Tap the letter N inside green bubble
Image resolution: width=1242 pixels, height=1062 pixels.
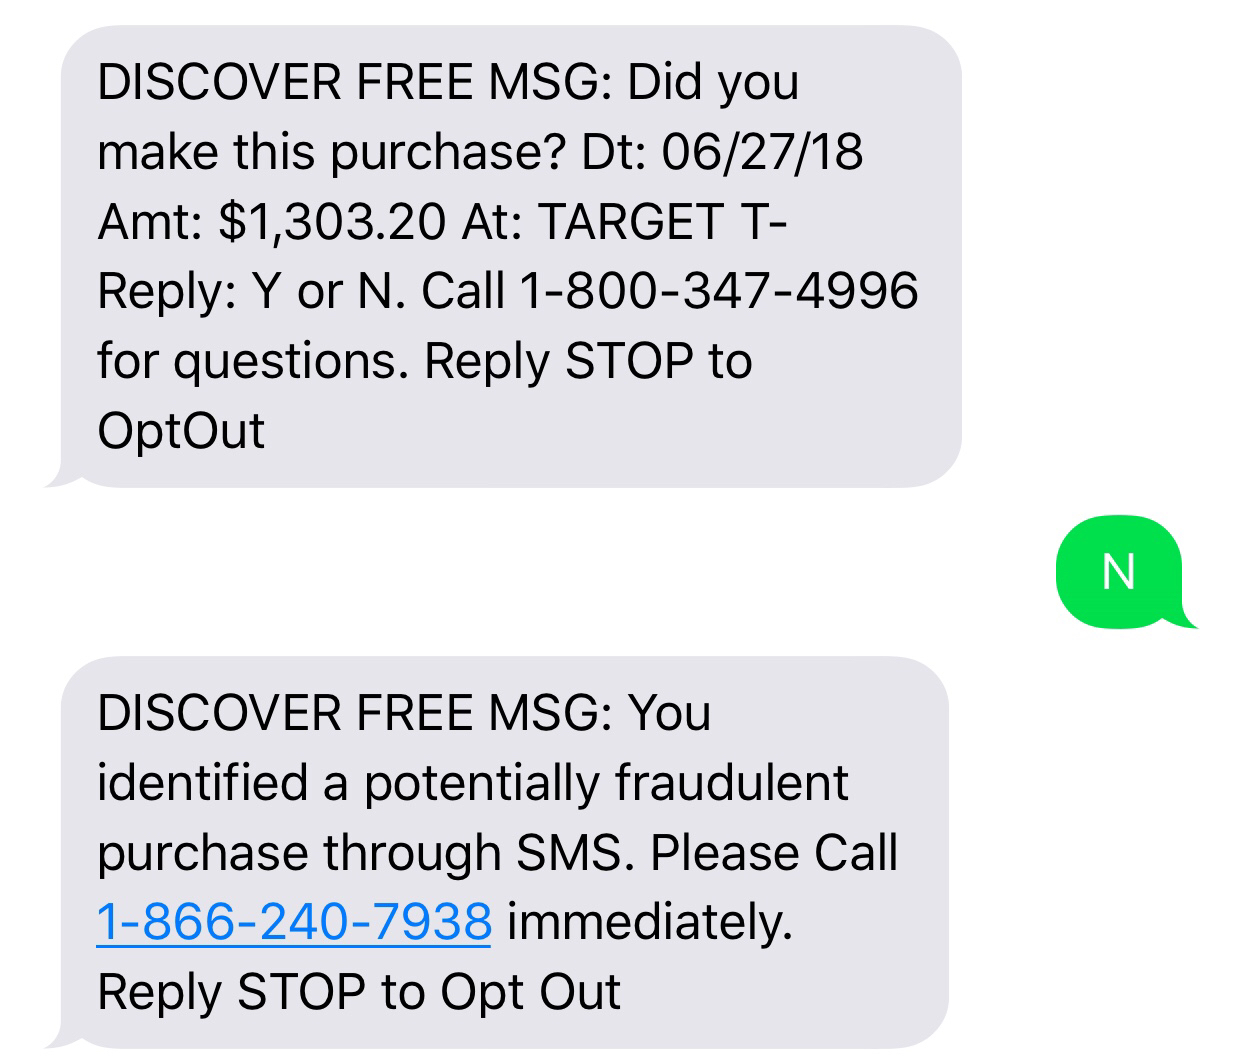coord(1120,570)
